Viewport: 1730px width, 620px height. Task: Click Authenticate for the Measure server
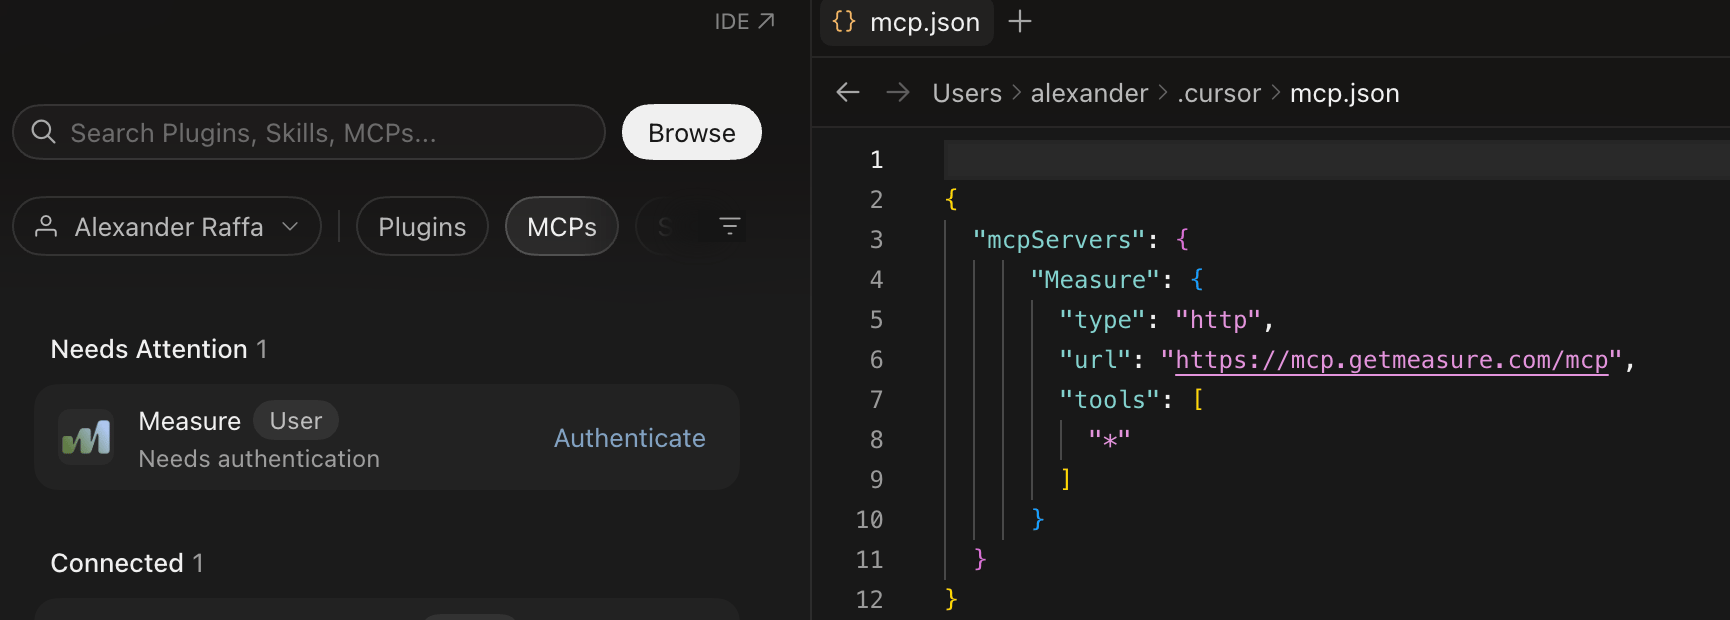(630, 438)
